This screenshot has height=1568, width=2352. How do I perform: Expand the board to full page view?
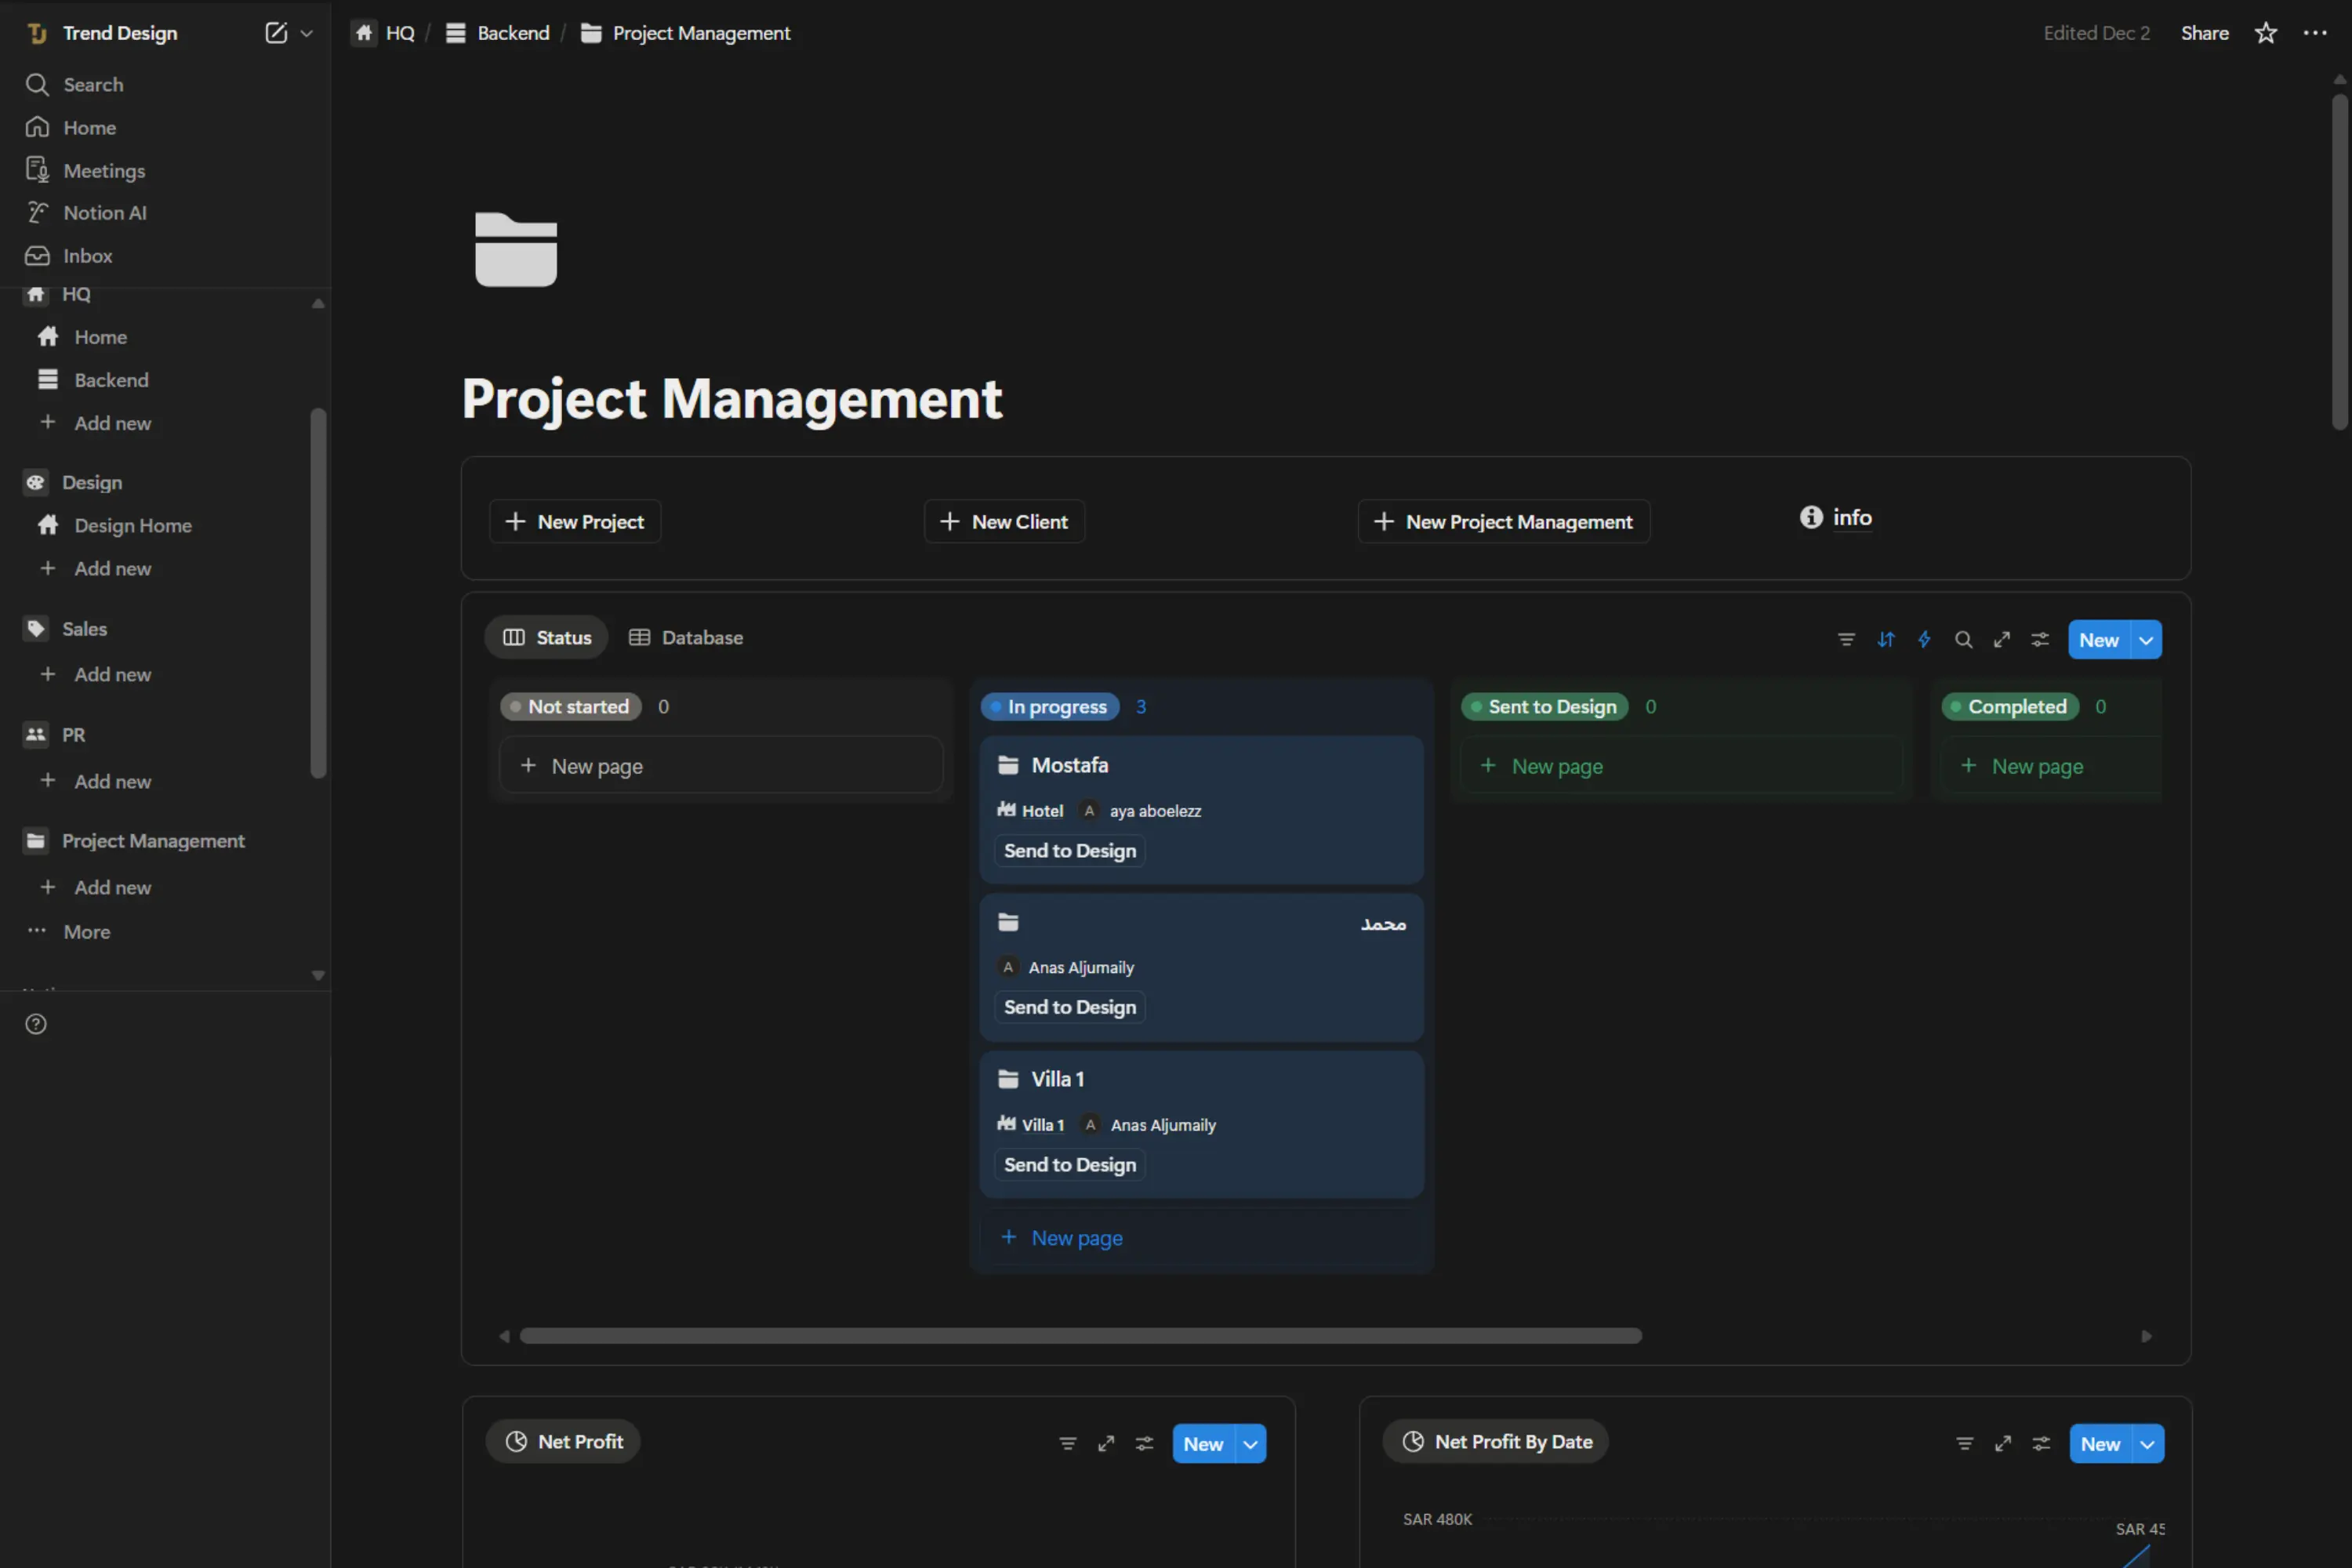2001,640
